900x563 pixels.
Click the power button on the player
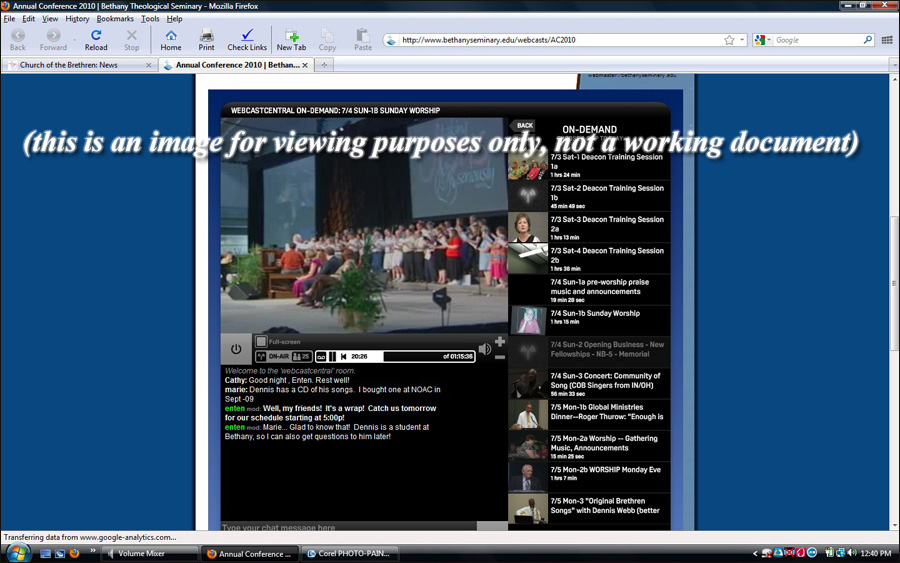click(236, 349)
